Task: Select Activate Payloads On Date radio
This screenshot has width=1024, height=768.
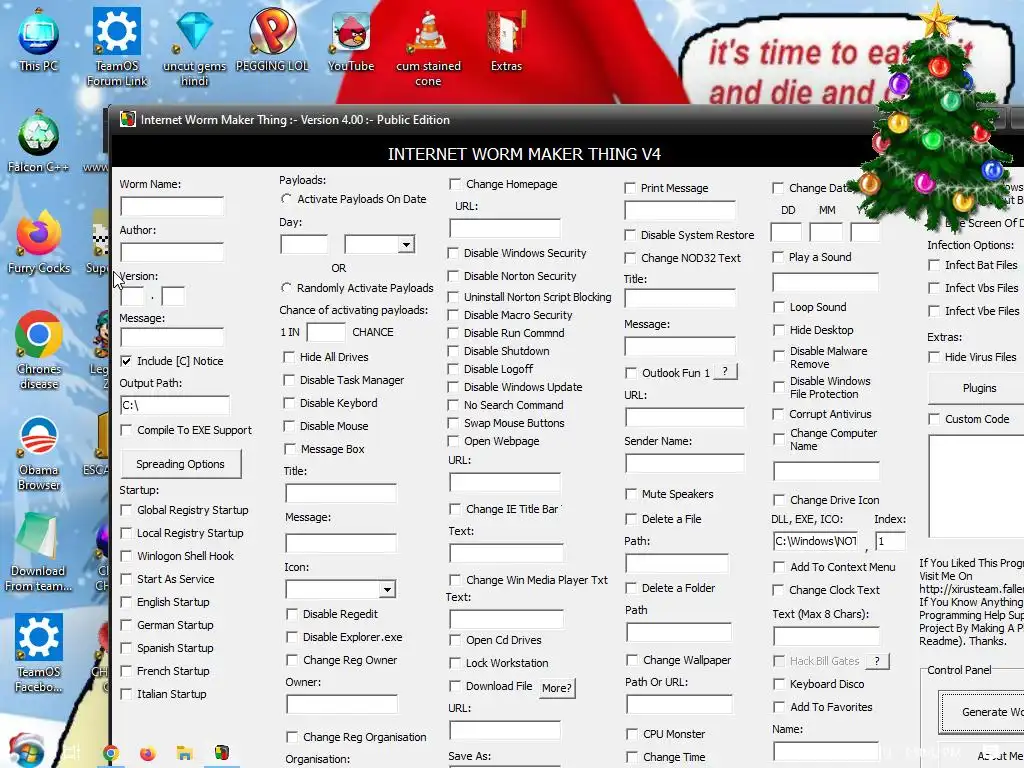Action: pyautogui.click(x=286, y=199)
